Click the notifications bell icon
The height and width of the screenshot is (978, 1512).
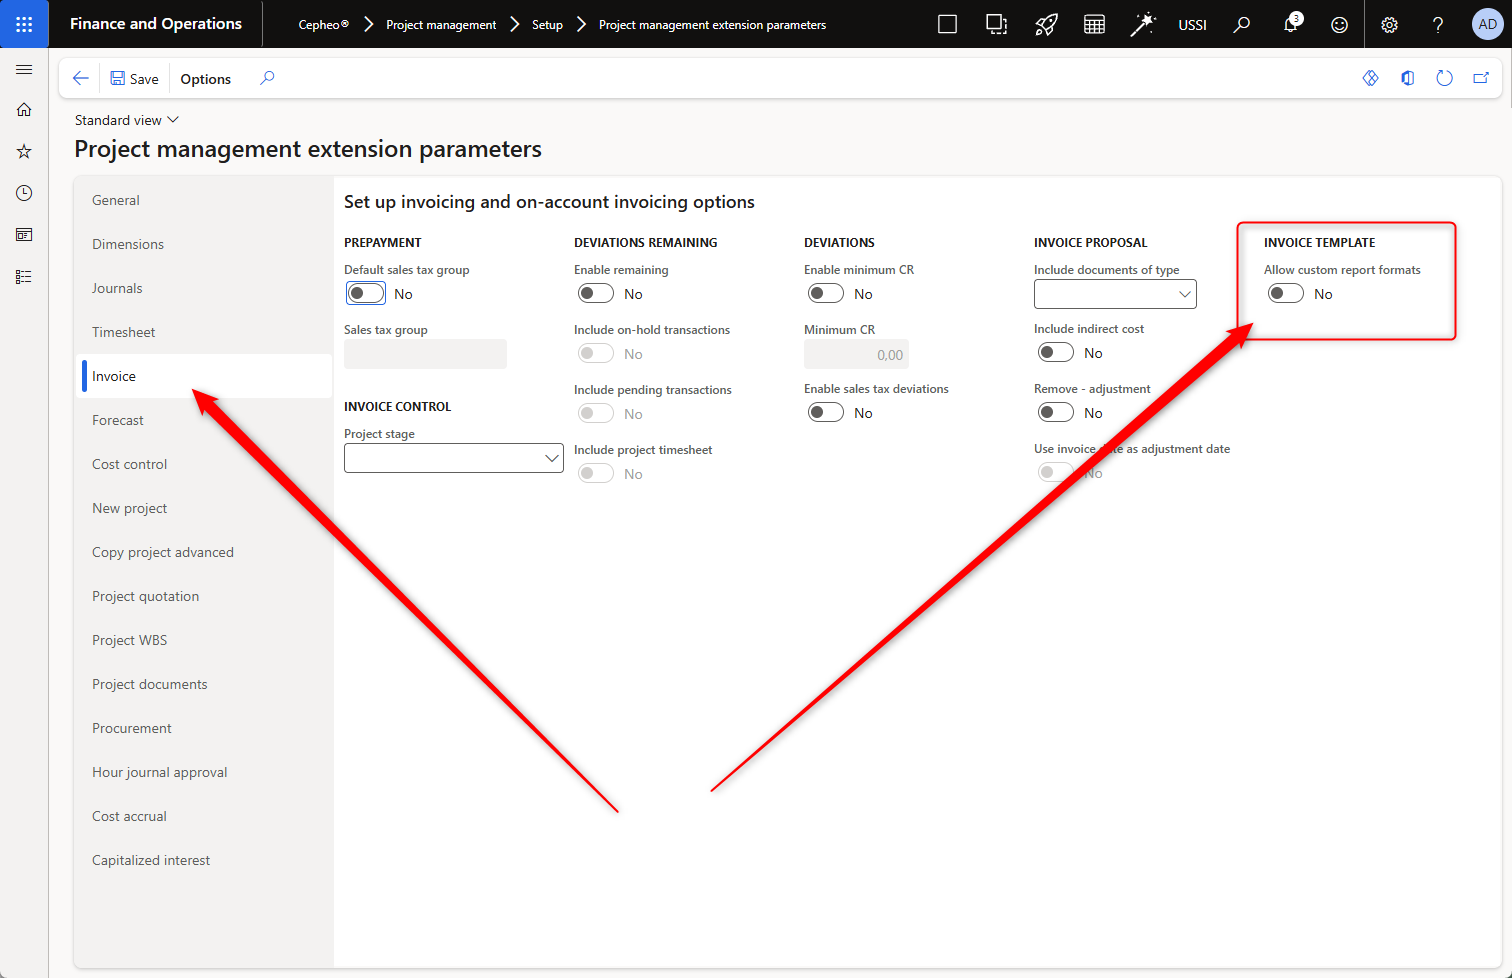[1291, 25]
